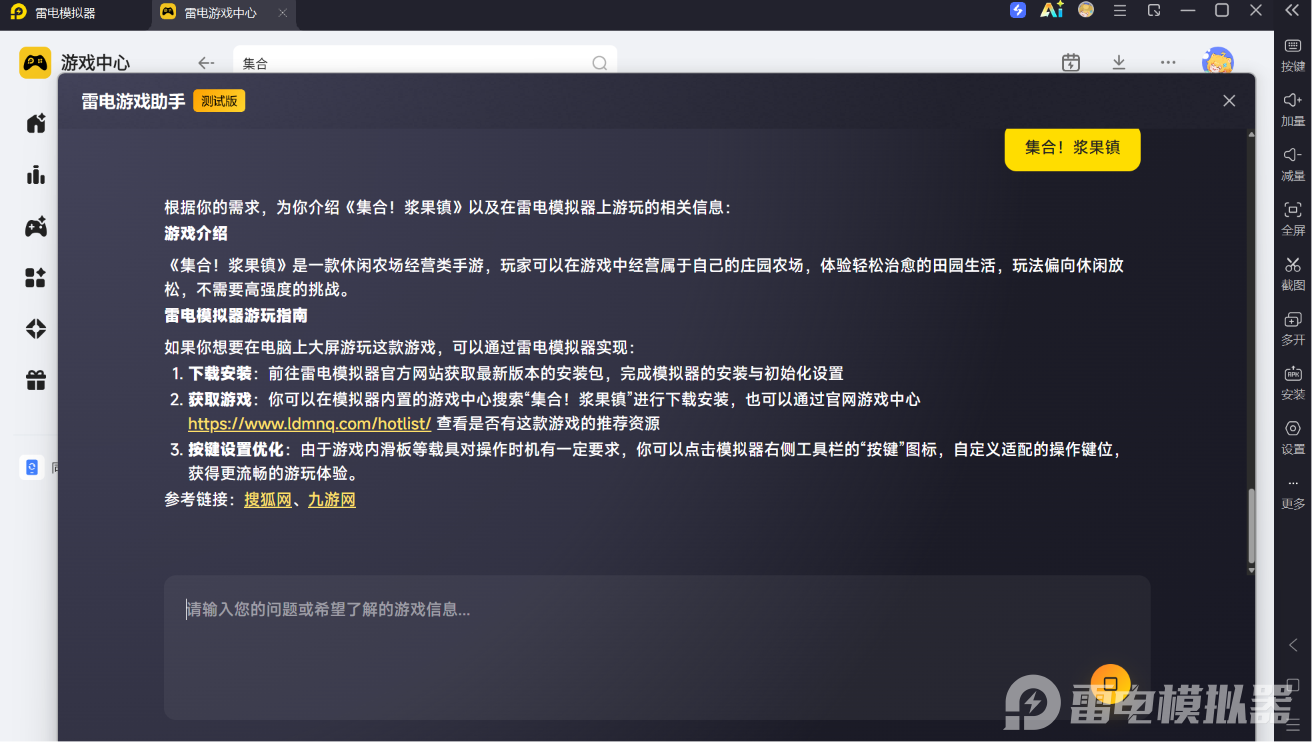Click the 安装 APK install icon
The height and width of the screenshot is (742, 1312).
coord(1293,382)
